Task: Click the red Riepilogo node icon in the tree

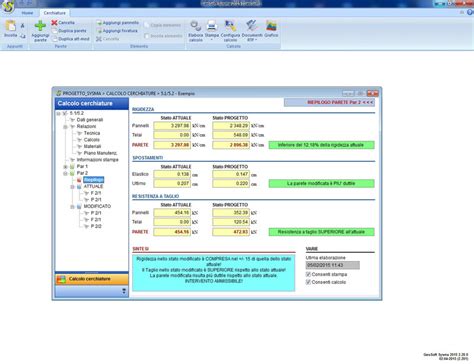Action: pos(79,180)
